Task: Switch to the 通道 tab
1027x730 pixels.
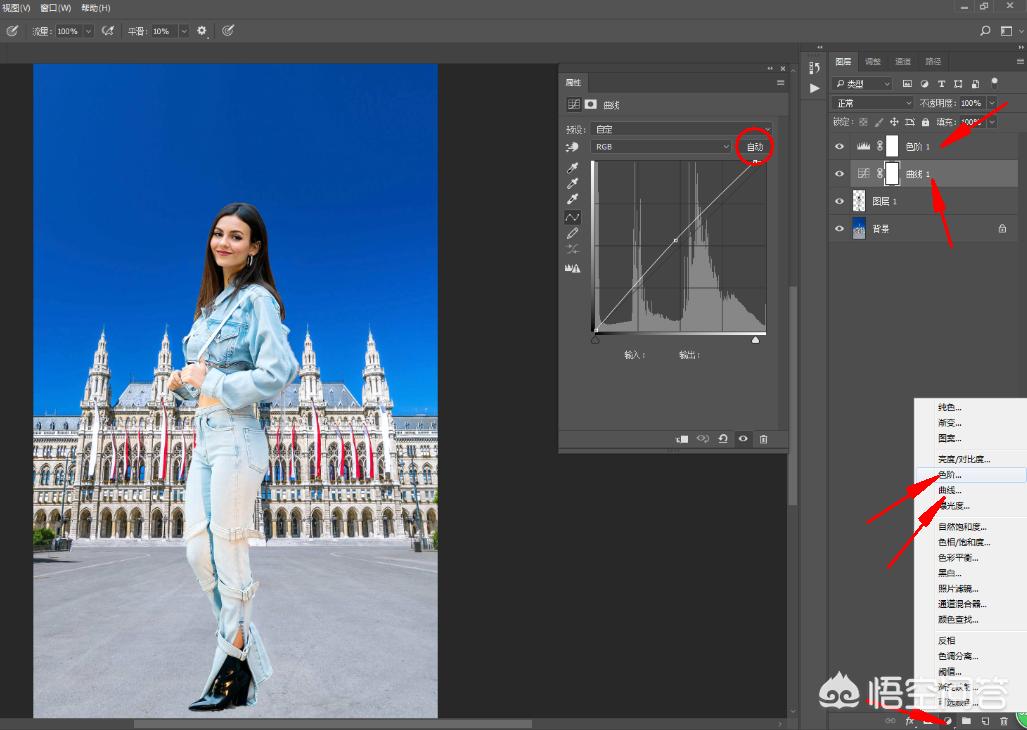Action: [903, 62]
